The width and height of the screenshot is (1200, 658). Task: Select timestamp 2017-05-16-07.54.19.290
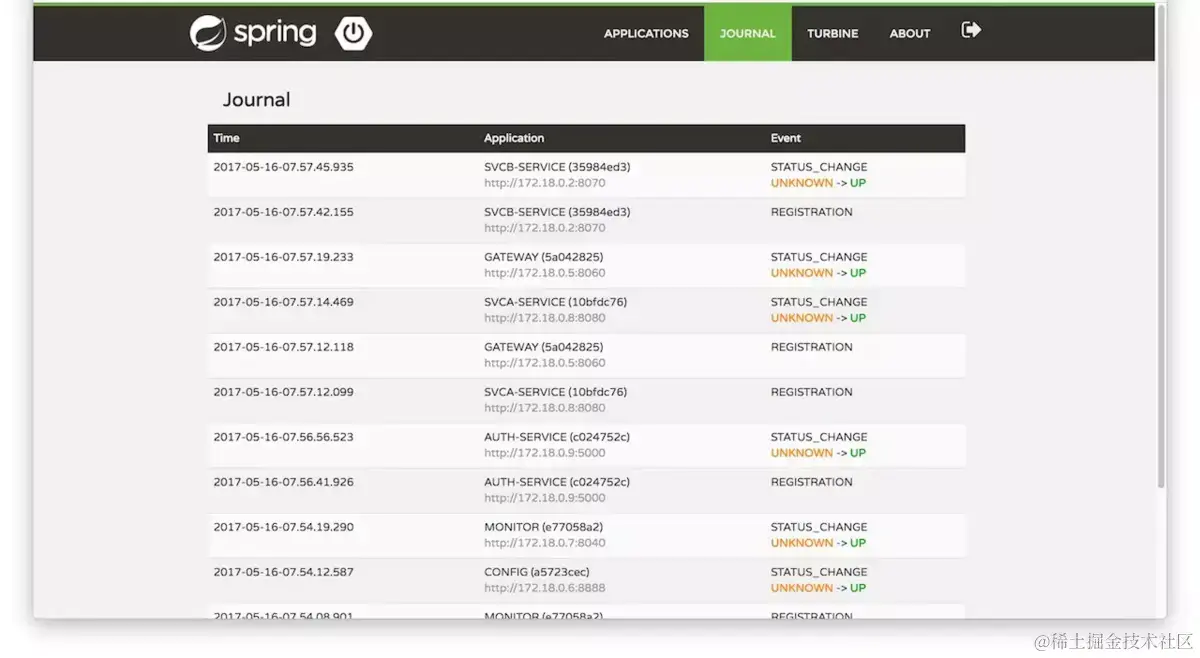click(x=283, y=527)
